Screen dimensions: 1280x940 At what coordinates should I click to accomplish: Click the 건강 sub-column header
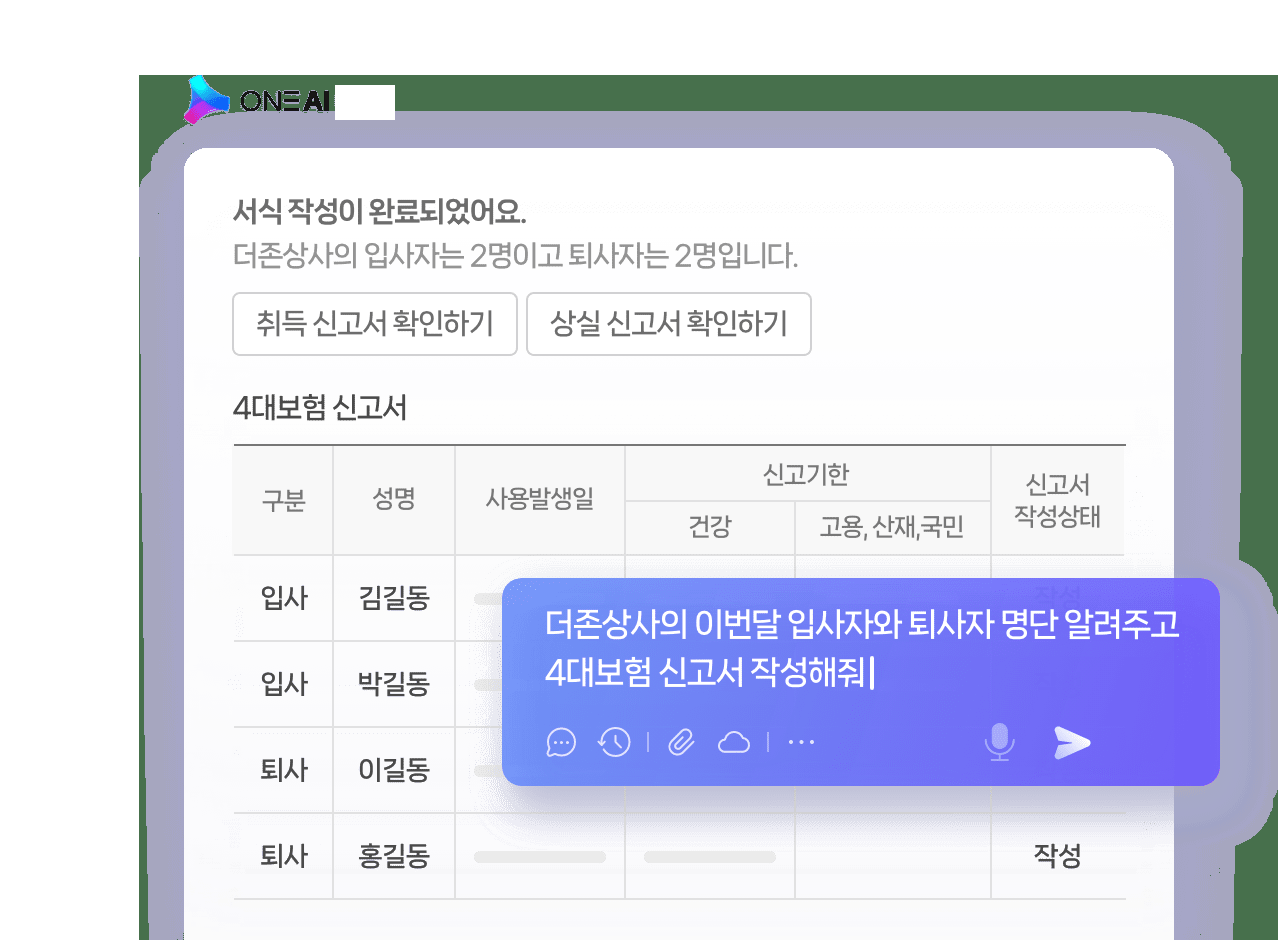710,527
